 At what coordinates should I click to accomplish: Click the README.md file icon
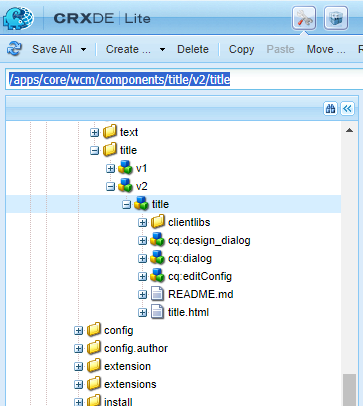click(x=157, y=294)
